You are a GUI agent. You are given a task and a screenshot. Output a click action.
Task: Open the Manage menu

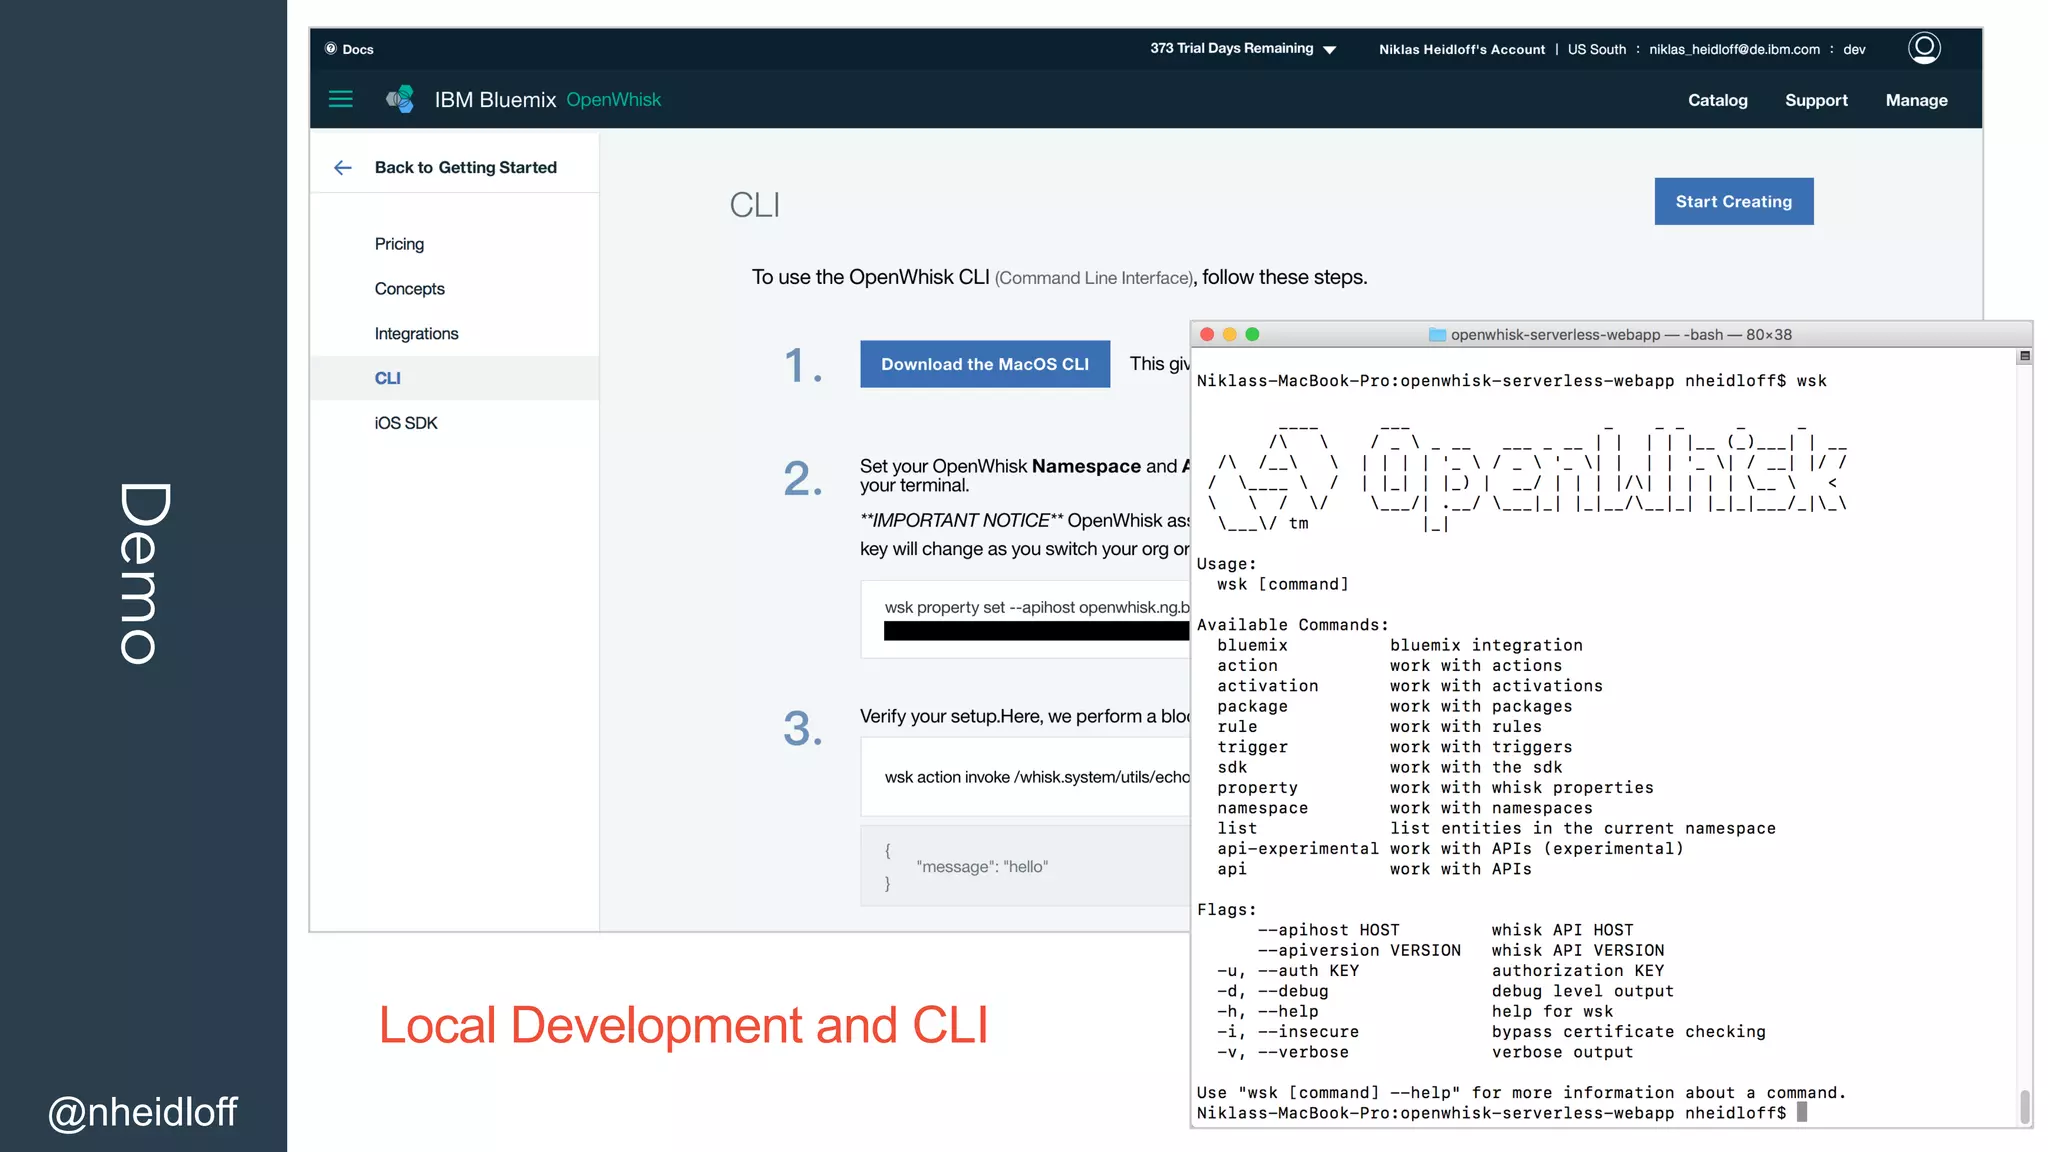(1916, 100)
